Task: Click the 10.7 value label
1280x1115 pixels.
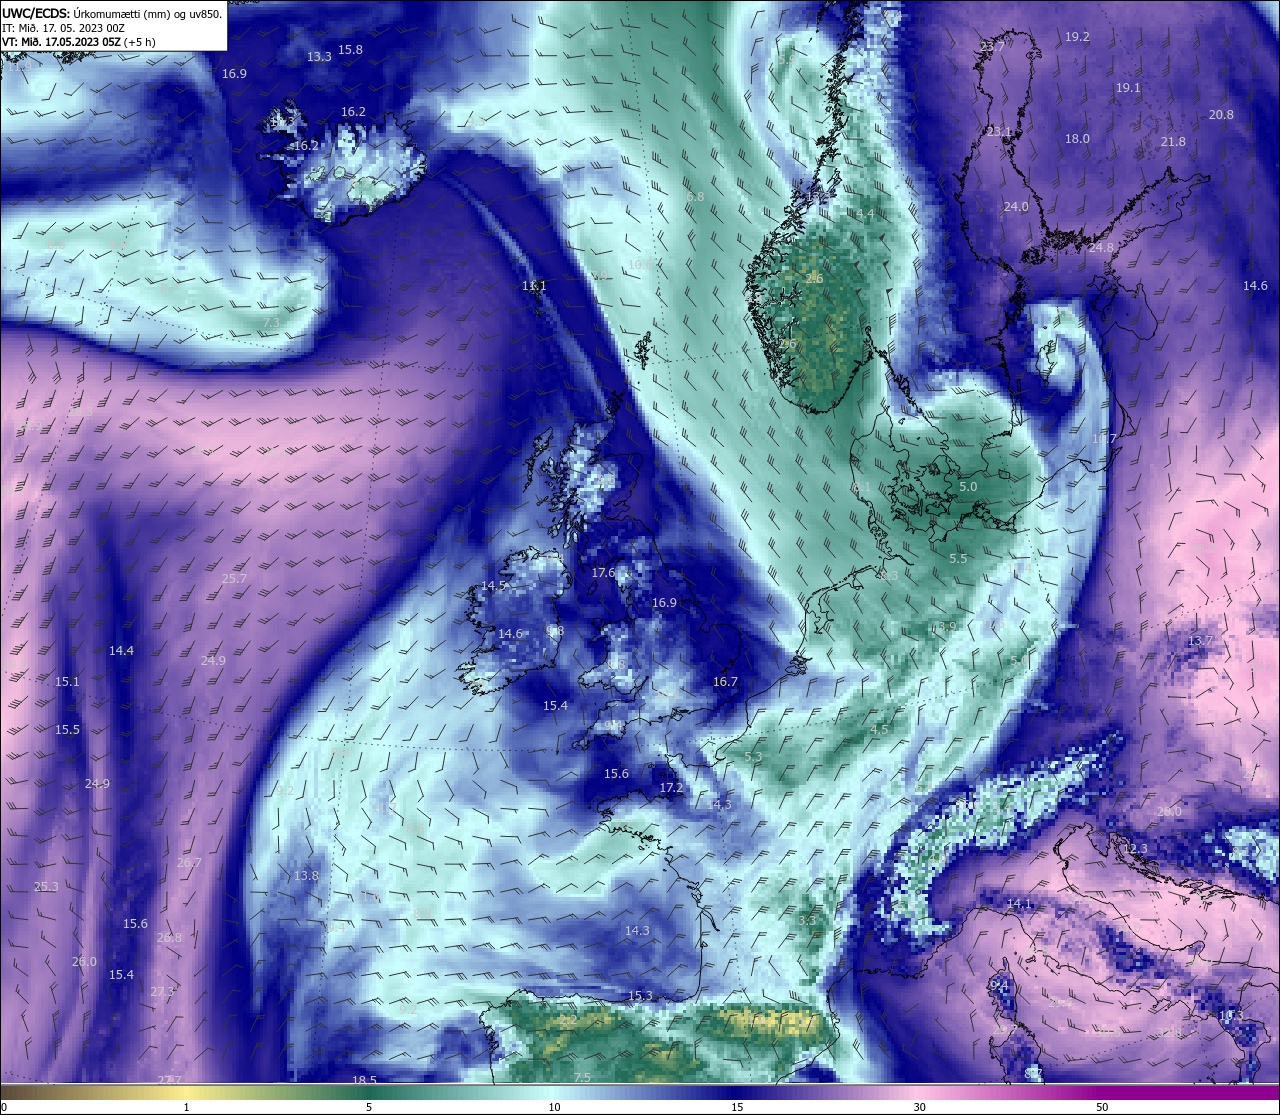Action: click(1104, 439)
